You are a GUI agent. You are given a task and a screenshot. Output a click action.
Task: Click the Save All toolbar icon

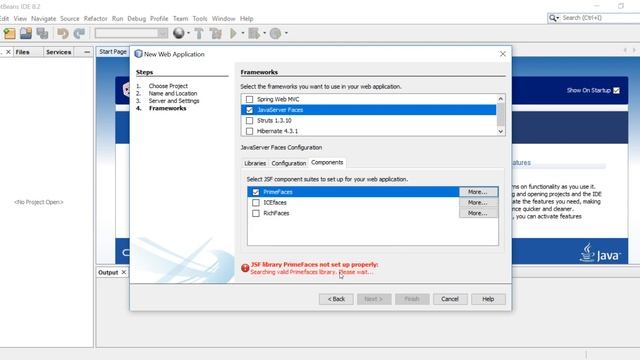coord(42,33)
